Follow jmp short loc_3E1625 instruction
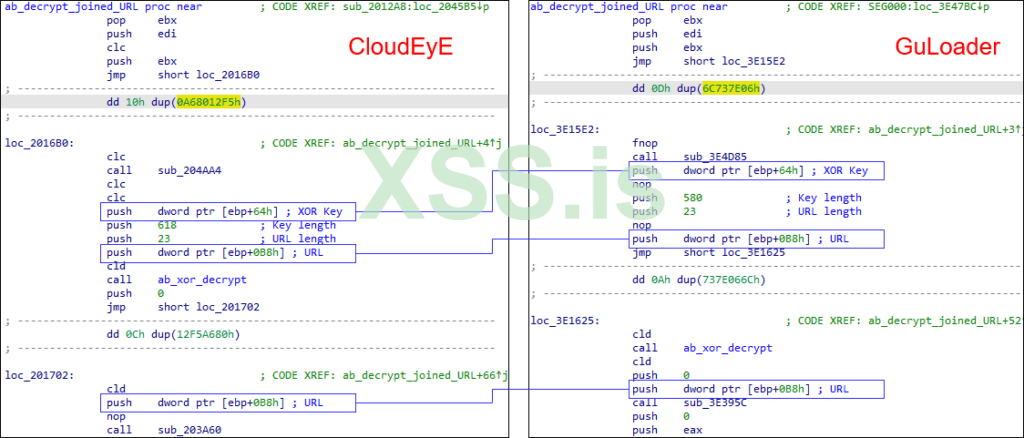Viewport: 1024px width, 438px height. pos(709,253)
